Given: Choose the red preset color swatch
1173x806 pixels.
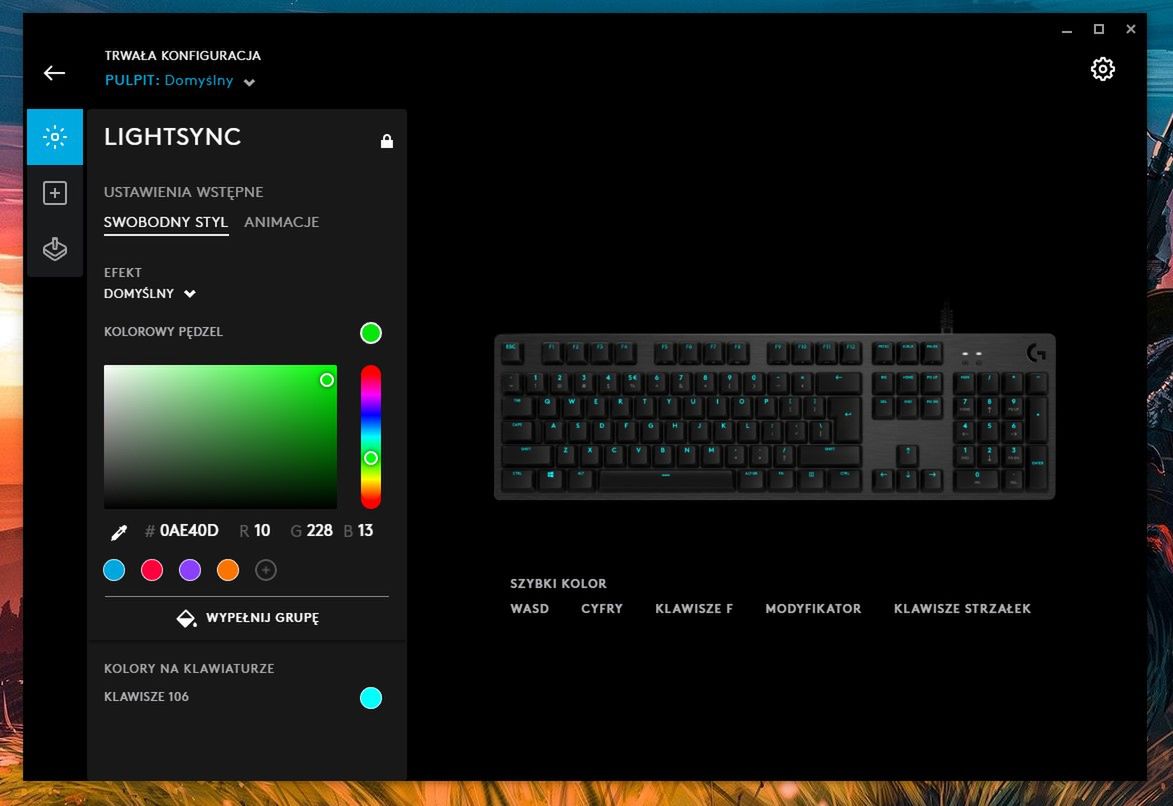Looking at the screenshot, I should pos(152,570).
